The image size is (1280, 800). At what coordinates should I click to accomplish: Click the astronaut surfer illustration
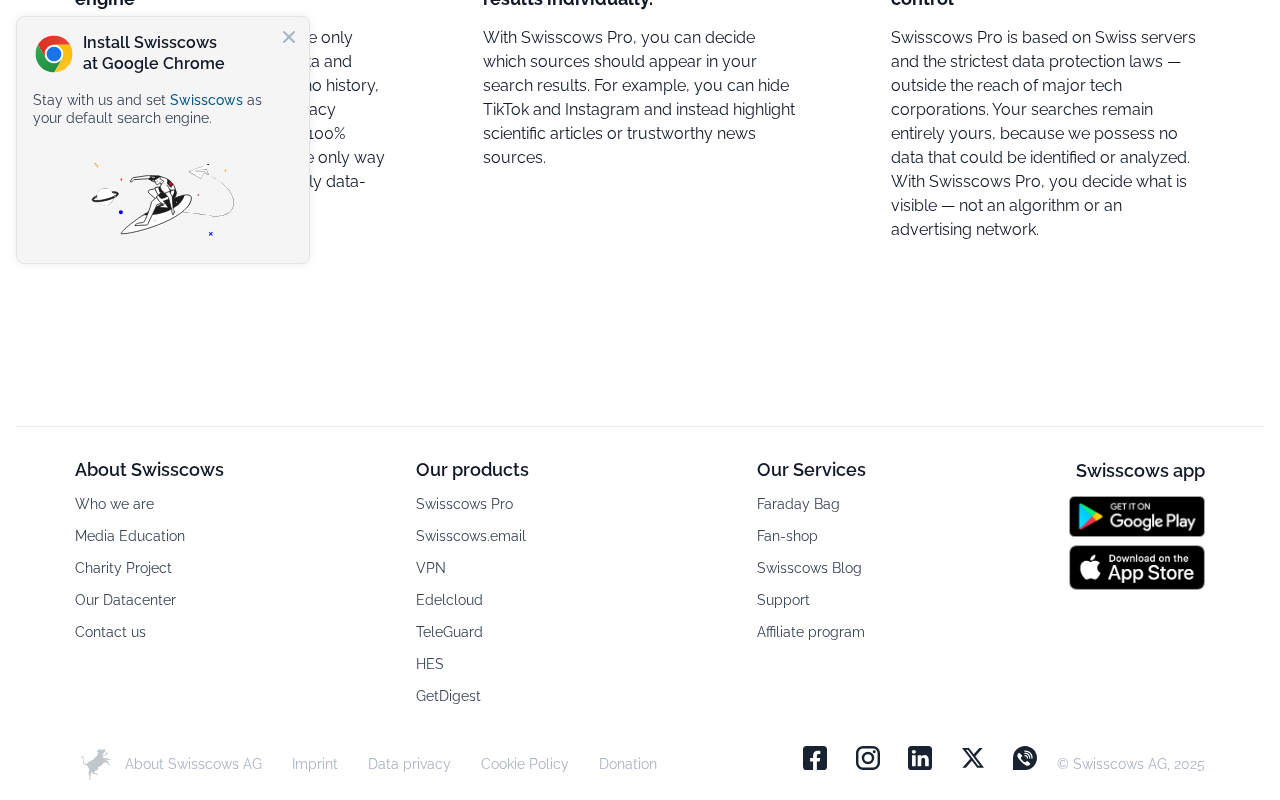(x=163, y=199)
